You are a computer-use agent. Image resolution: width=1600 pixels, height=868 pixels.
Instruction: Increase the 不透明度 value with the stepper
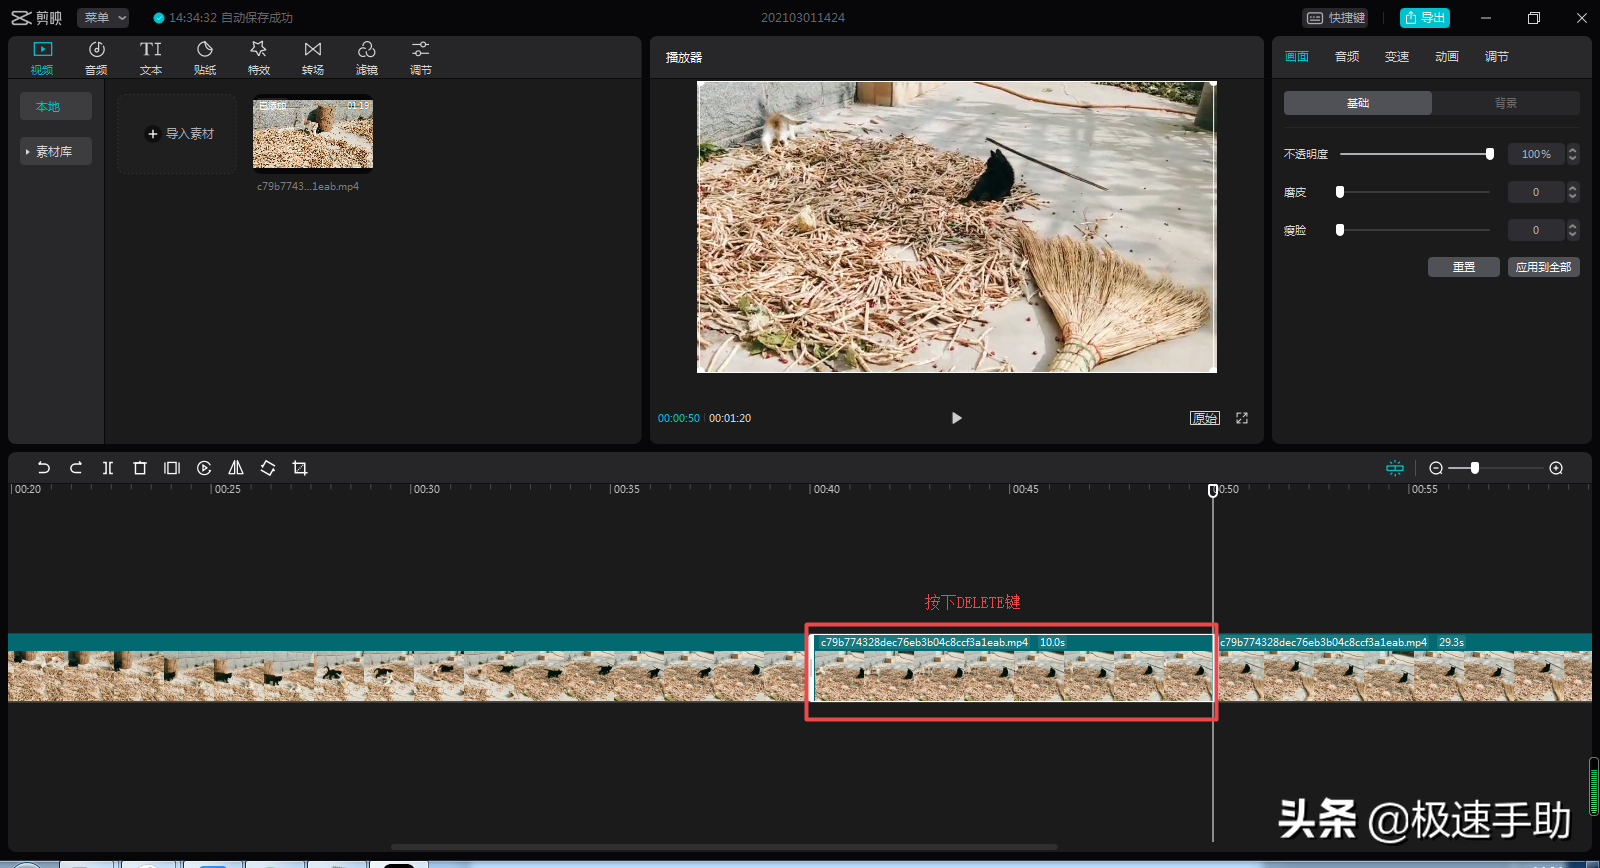(x=1573, y=150)
